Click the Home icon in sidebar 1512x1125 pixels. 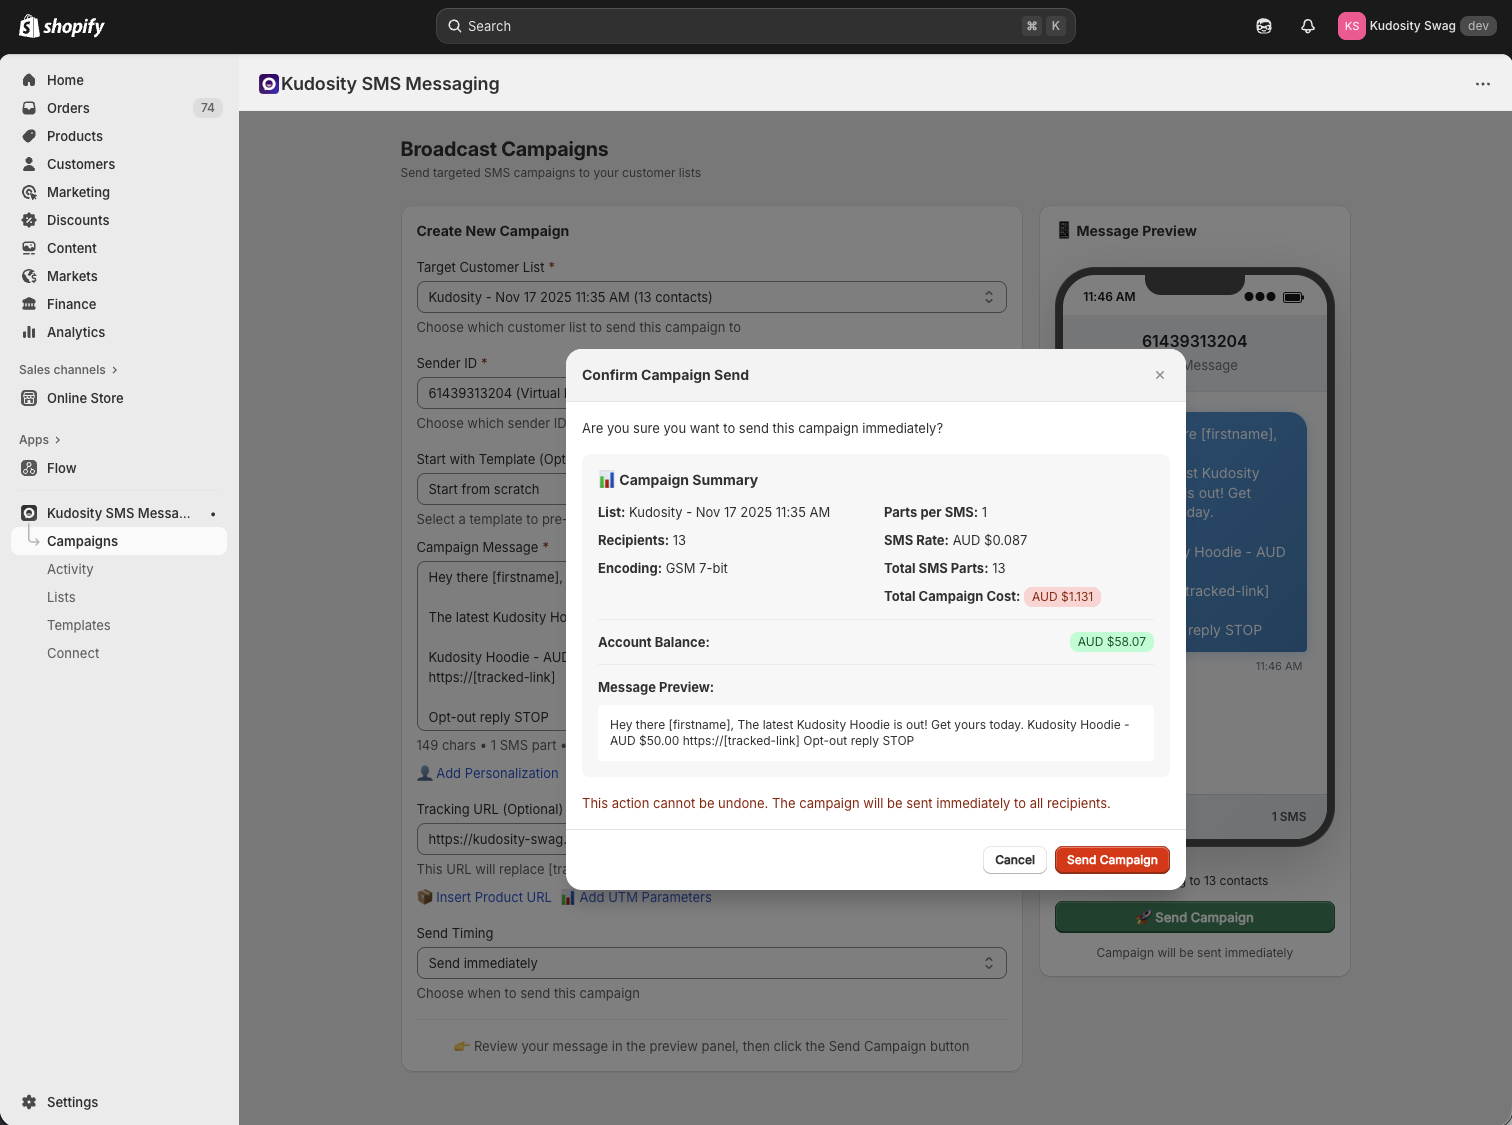(29, 80)
